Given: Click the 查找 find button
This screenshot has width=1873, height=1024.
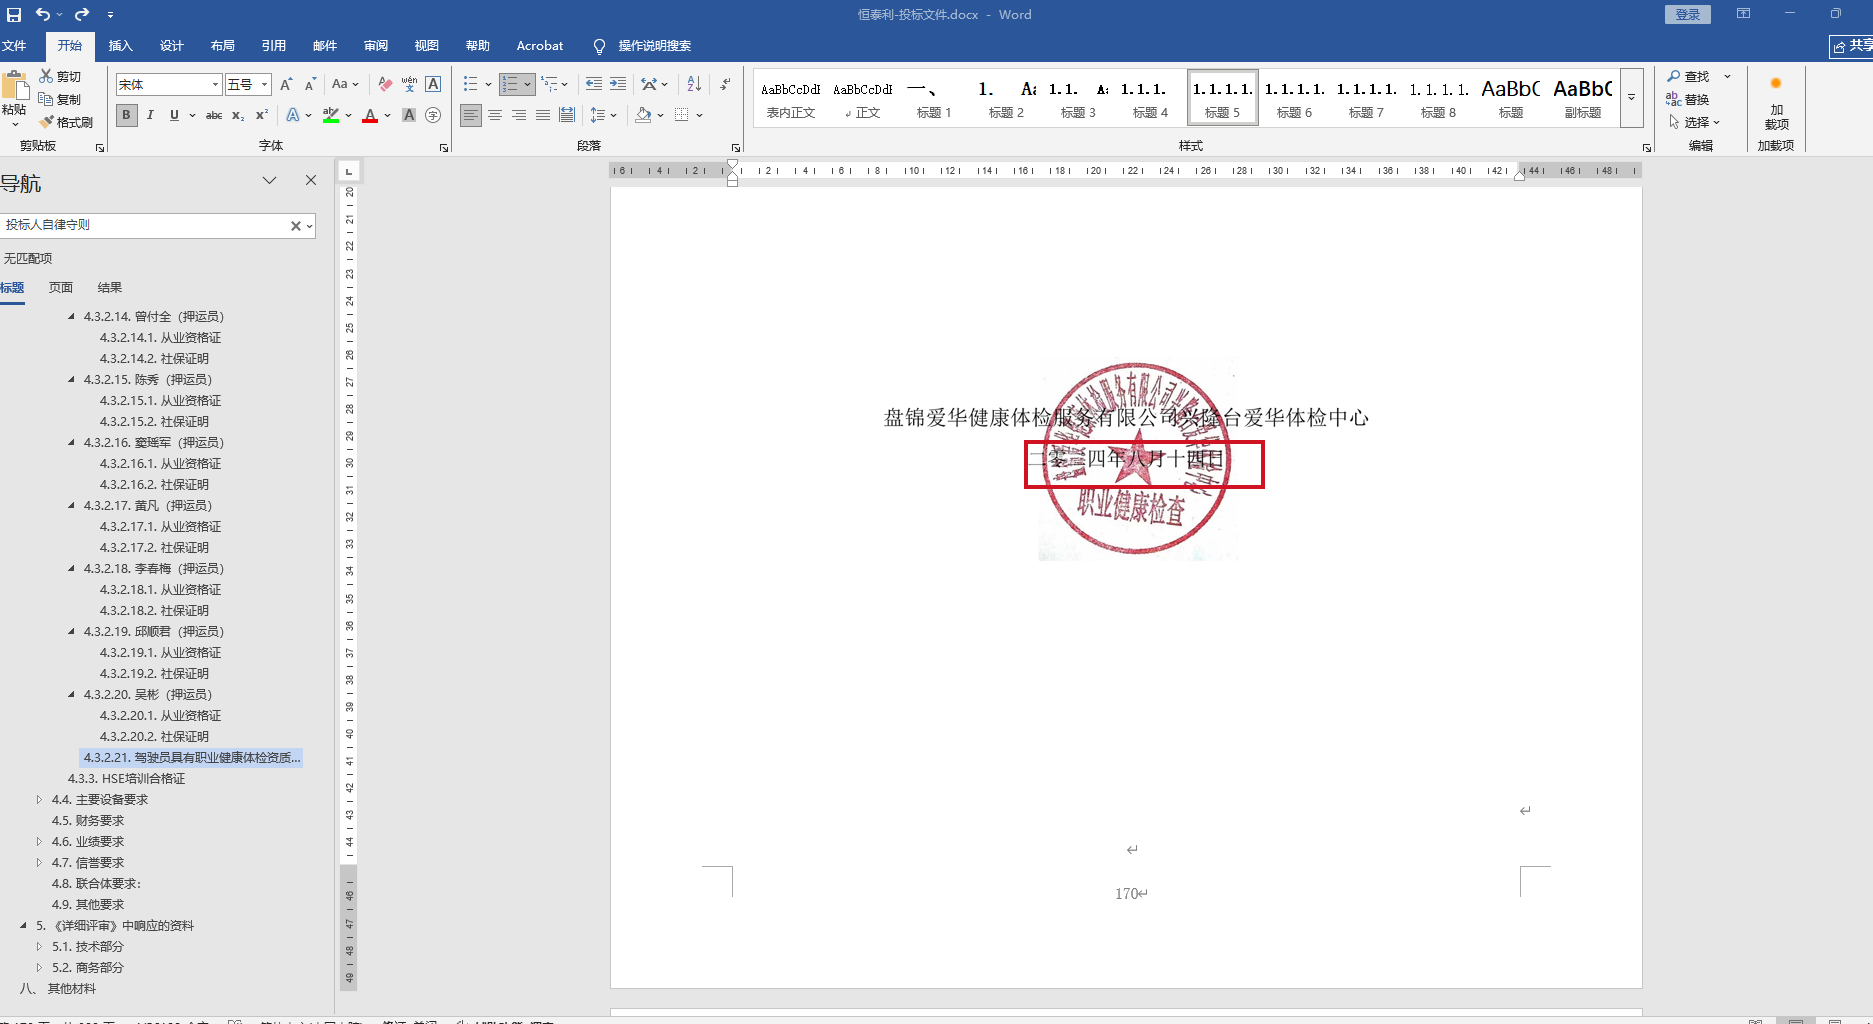Looking at the screenshot, I should (x=1689, y=76).
